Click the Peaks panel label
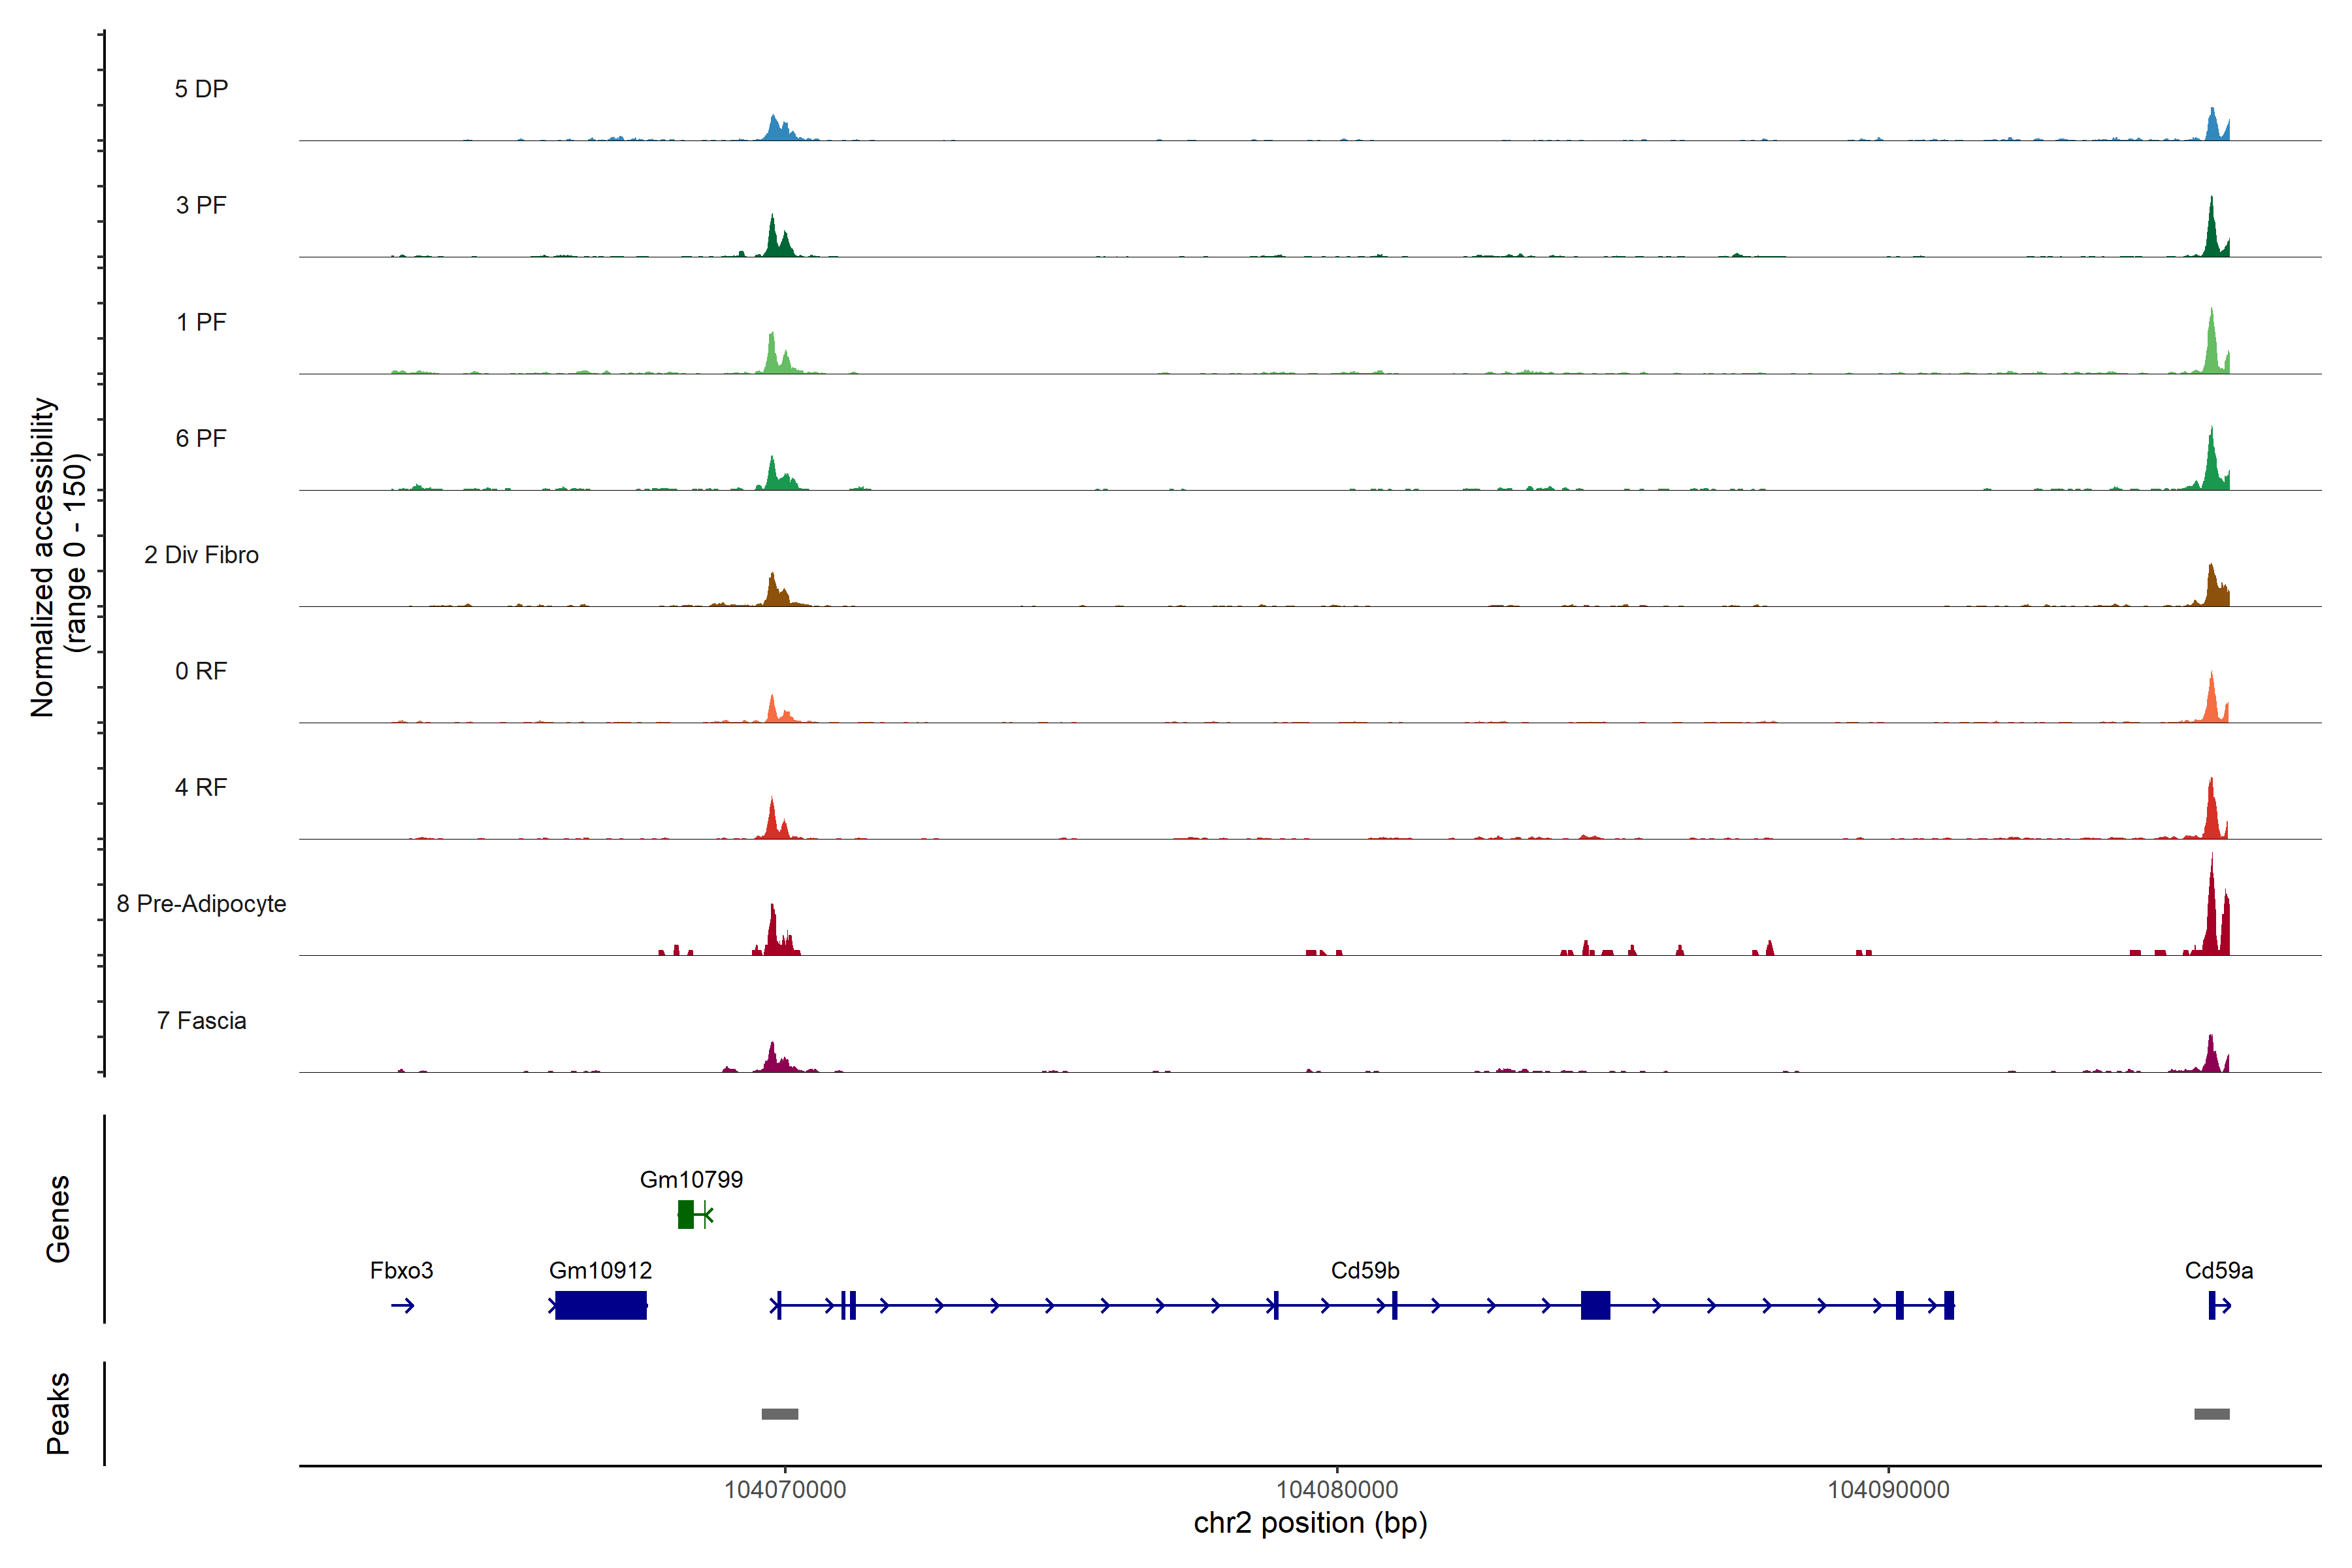 [x=58, y=1413]
